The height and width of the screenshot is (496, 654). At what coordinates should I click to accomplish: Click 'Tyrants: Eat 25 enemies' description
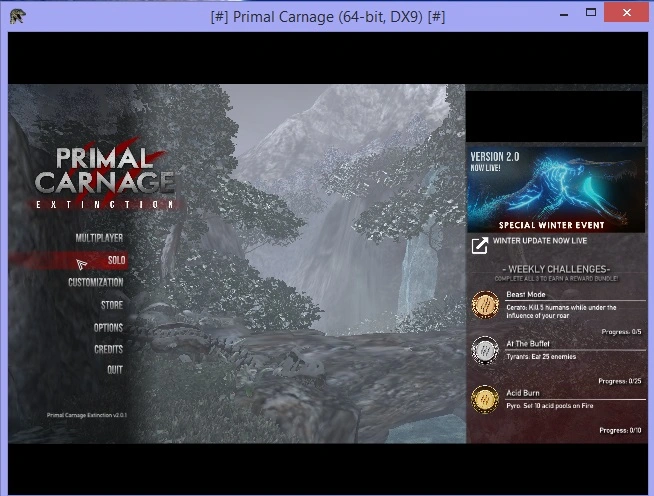(541, 357)
